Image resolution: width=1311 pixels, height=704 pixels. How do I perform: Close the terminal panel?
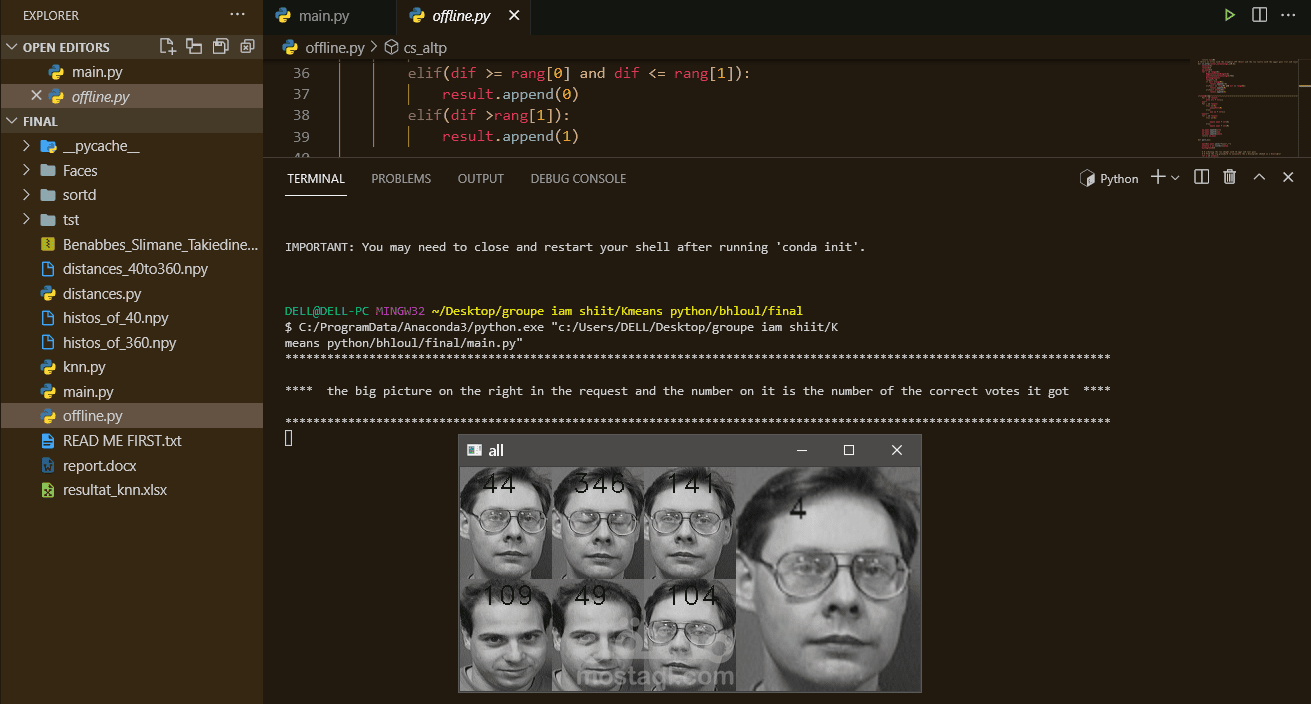pos(1288,177)
